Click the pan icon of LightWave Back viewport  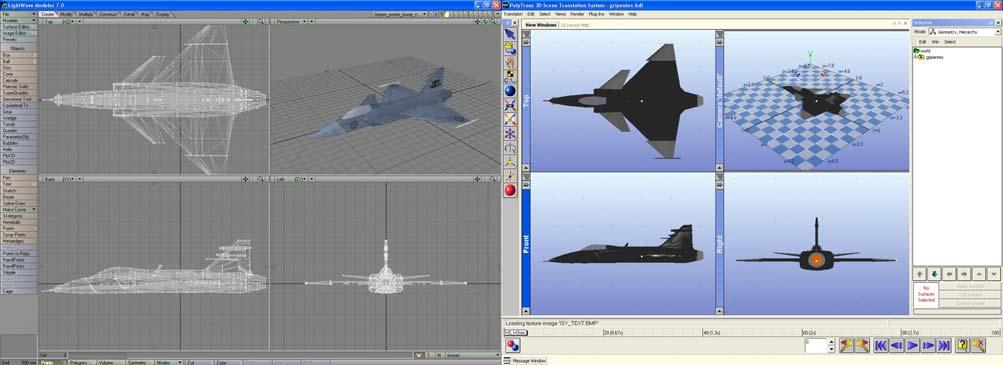(x=245, y=179)
